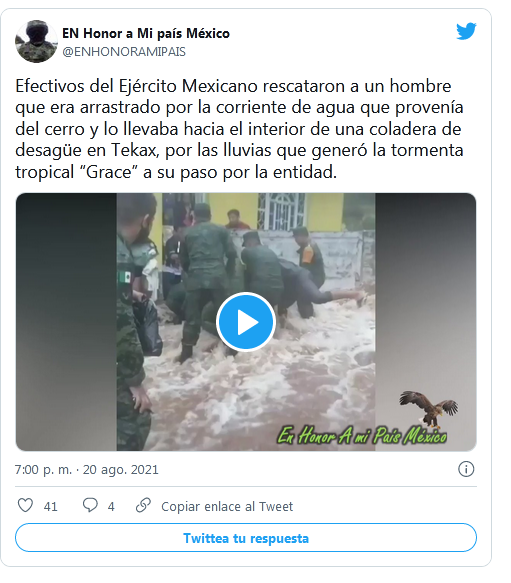Click Twittea tu respuesta button
Viewport: 511px width, 583px height.
(x=246, y=538)
